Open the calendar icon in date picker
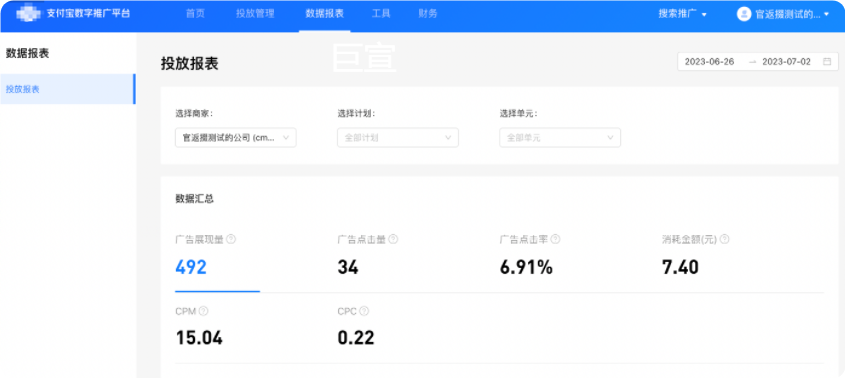The height and width of the screenshot is (378, 845). point(827,61)
